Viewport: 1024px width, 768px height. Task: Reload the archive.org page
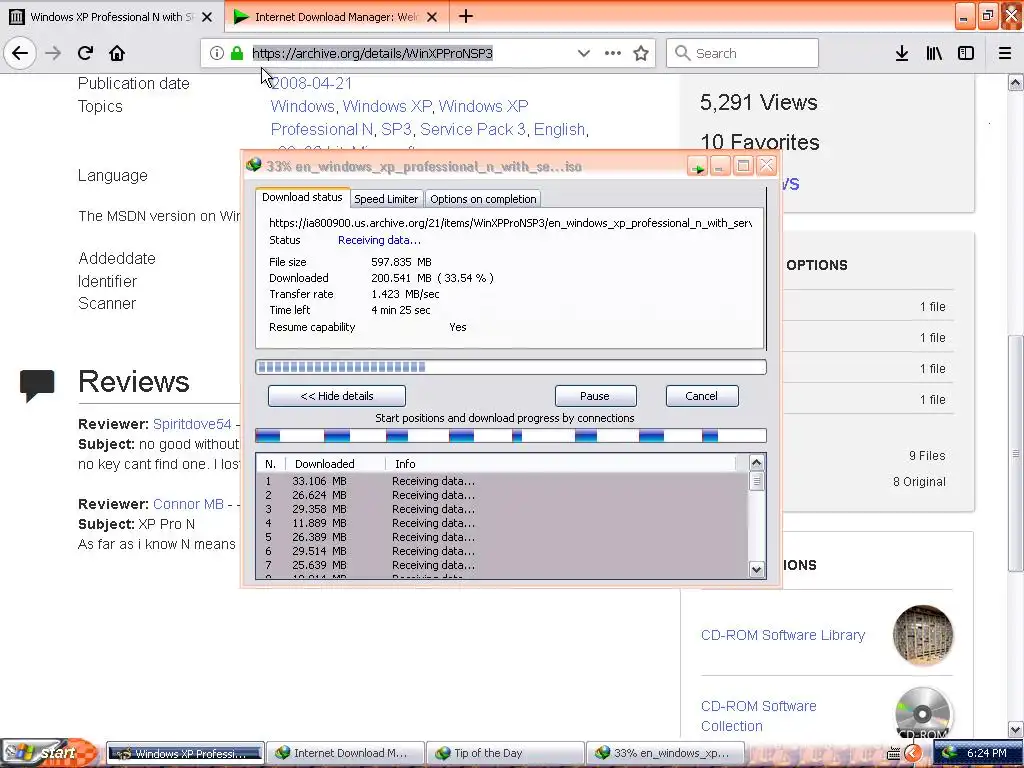(85, 53)
